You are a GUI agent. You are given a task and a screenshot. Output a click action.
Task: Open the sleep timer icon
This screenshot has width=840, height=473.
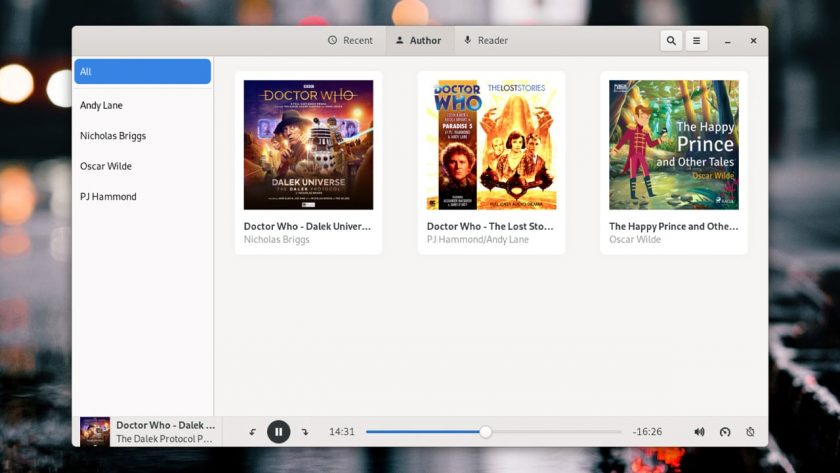(751, 432)
